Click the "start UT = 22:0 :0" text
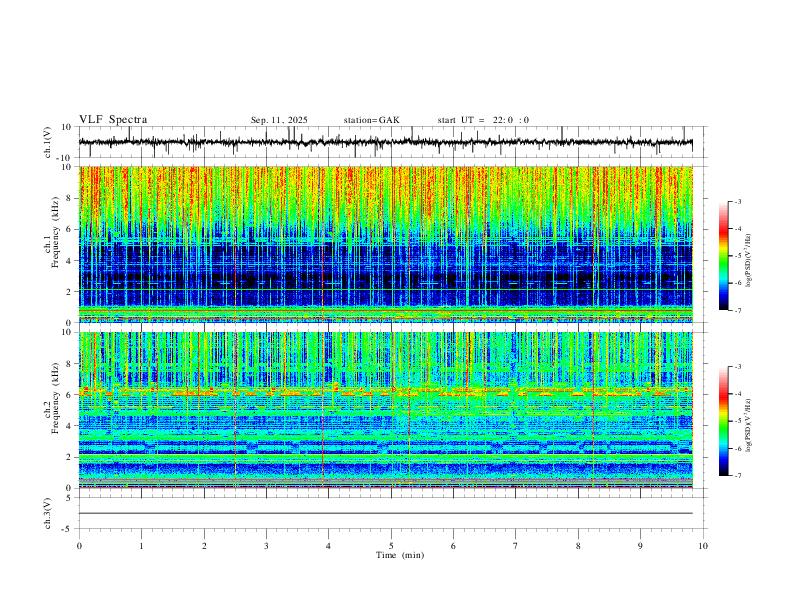Image resolution: width=792 pixels, height=612 pixels. tap(483, 120)
